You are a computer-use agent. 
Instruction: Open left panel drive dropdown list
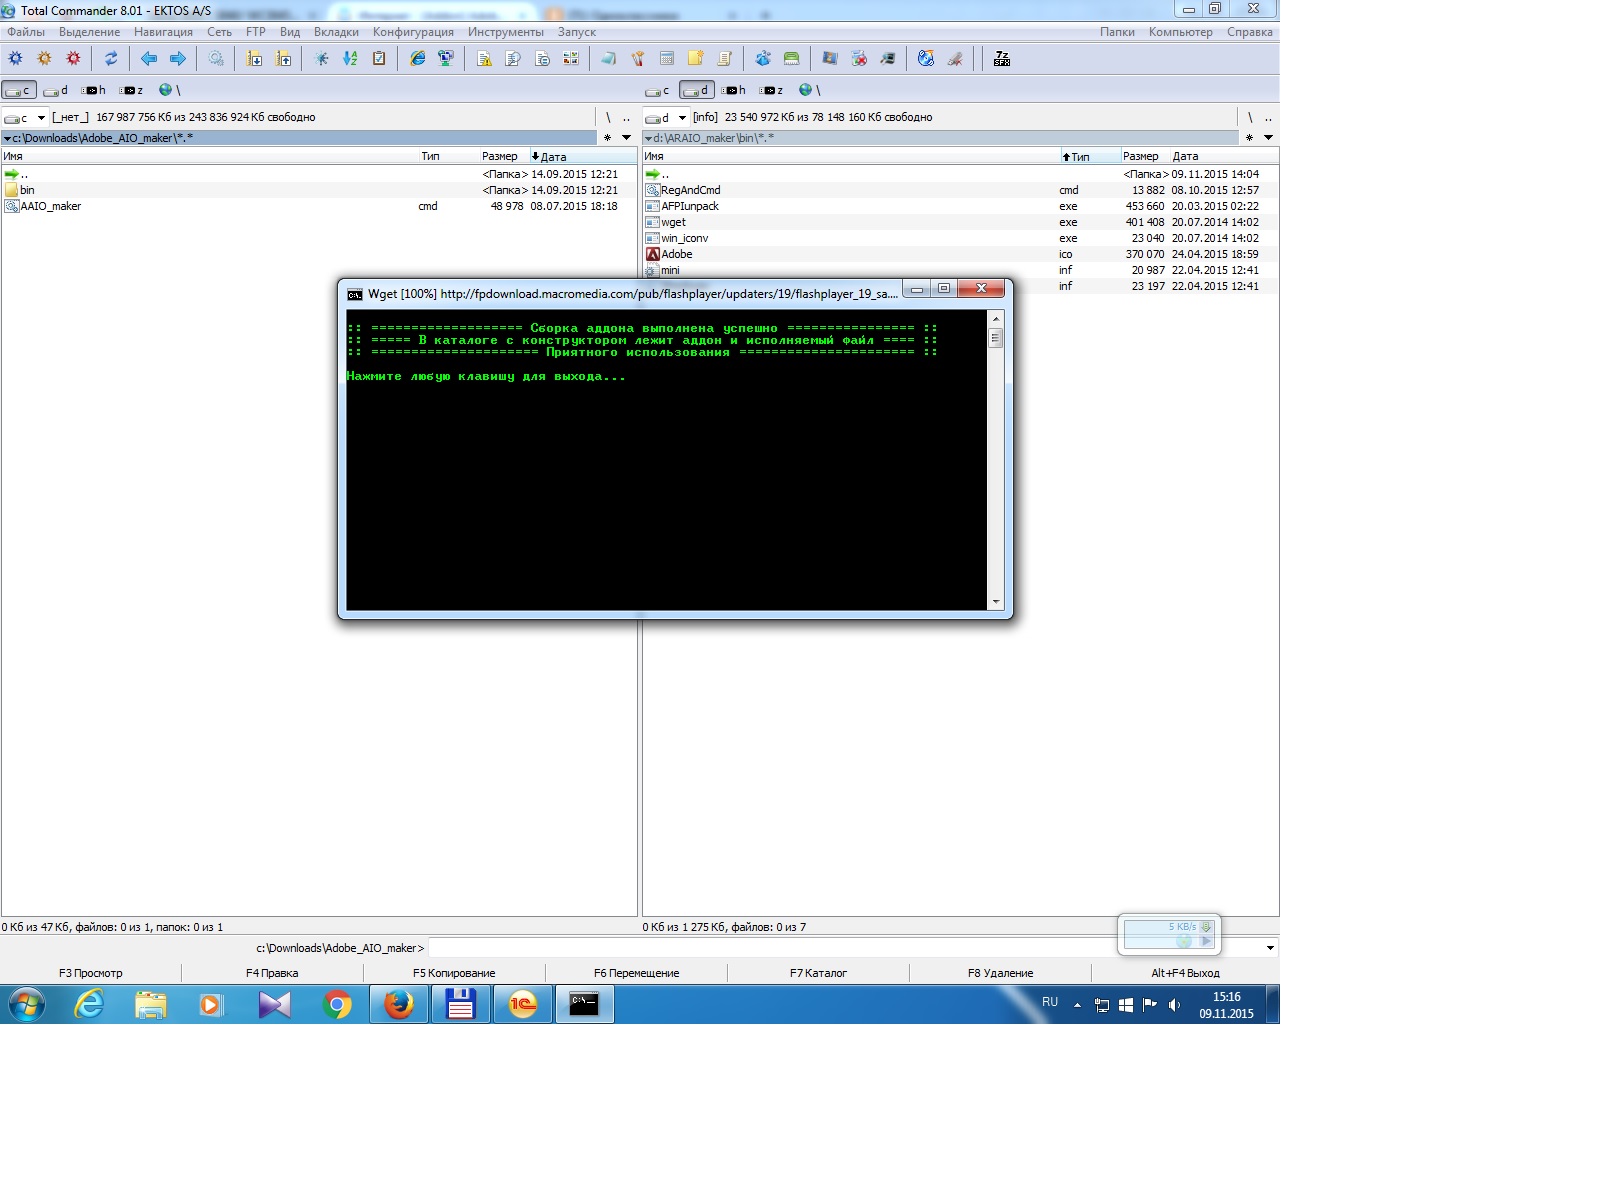[x=41, y=118]
